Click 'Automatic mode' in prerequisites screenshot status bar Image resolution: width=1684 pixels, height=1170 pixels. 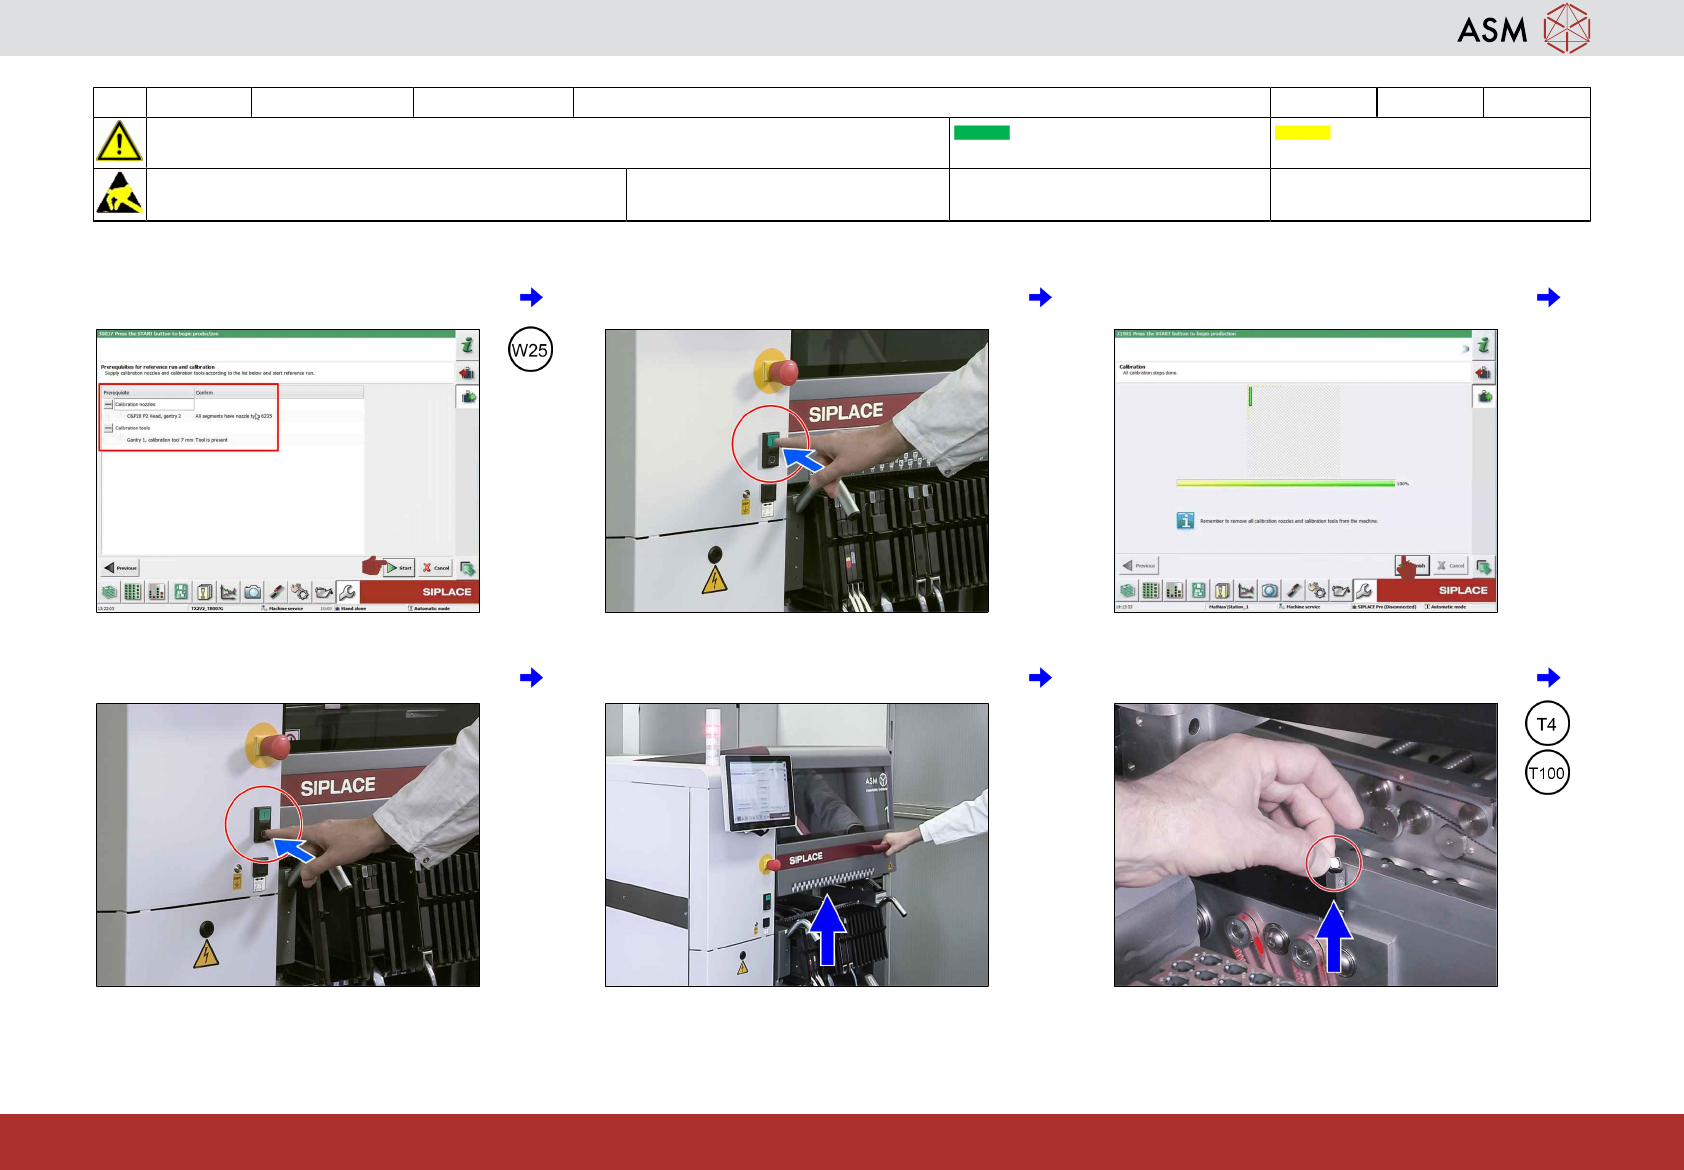tap(430, 608)
